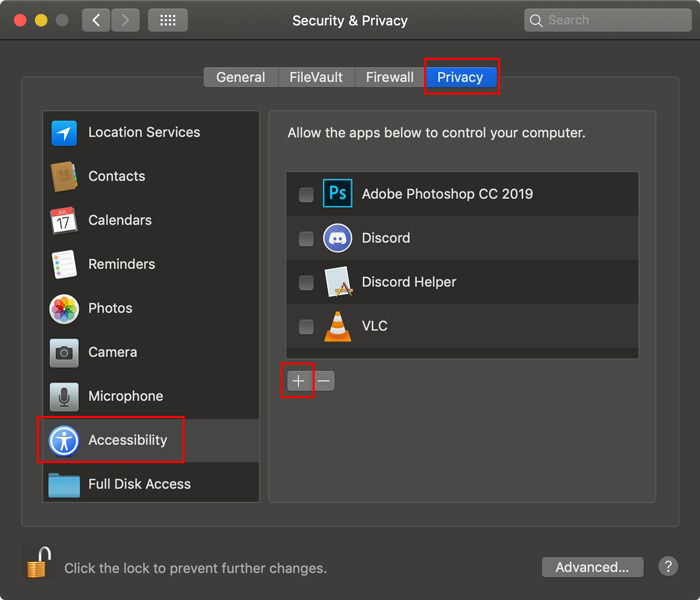Click the Location Services arrow icon

[64, 132]
